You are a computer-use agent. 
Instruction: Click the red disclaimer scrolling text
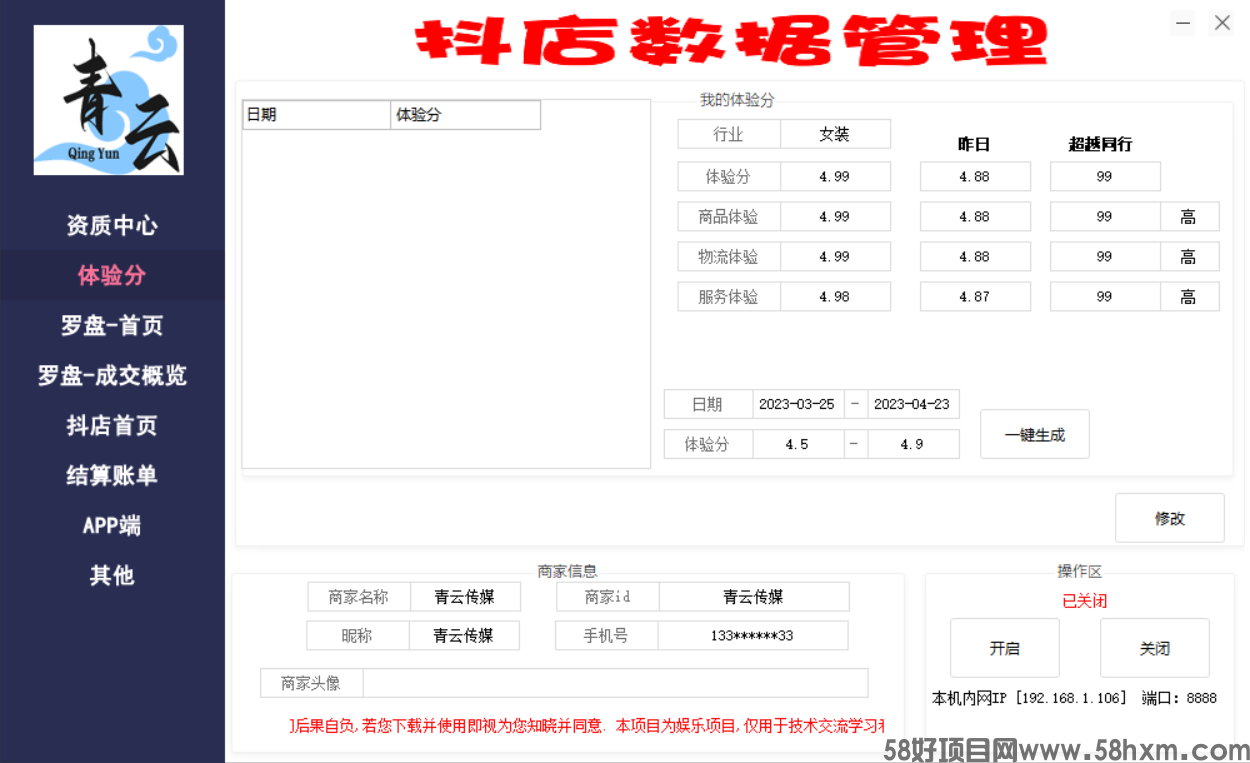pyautogui.click(x=587, y=725)
